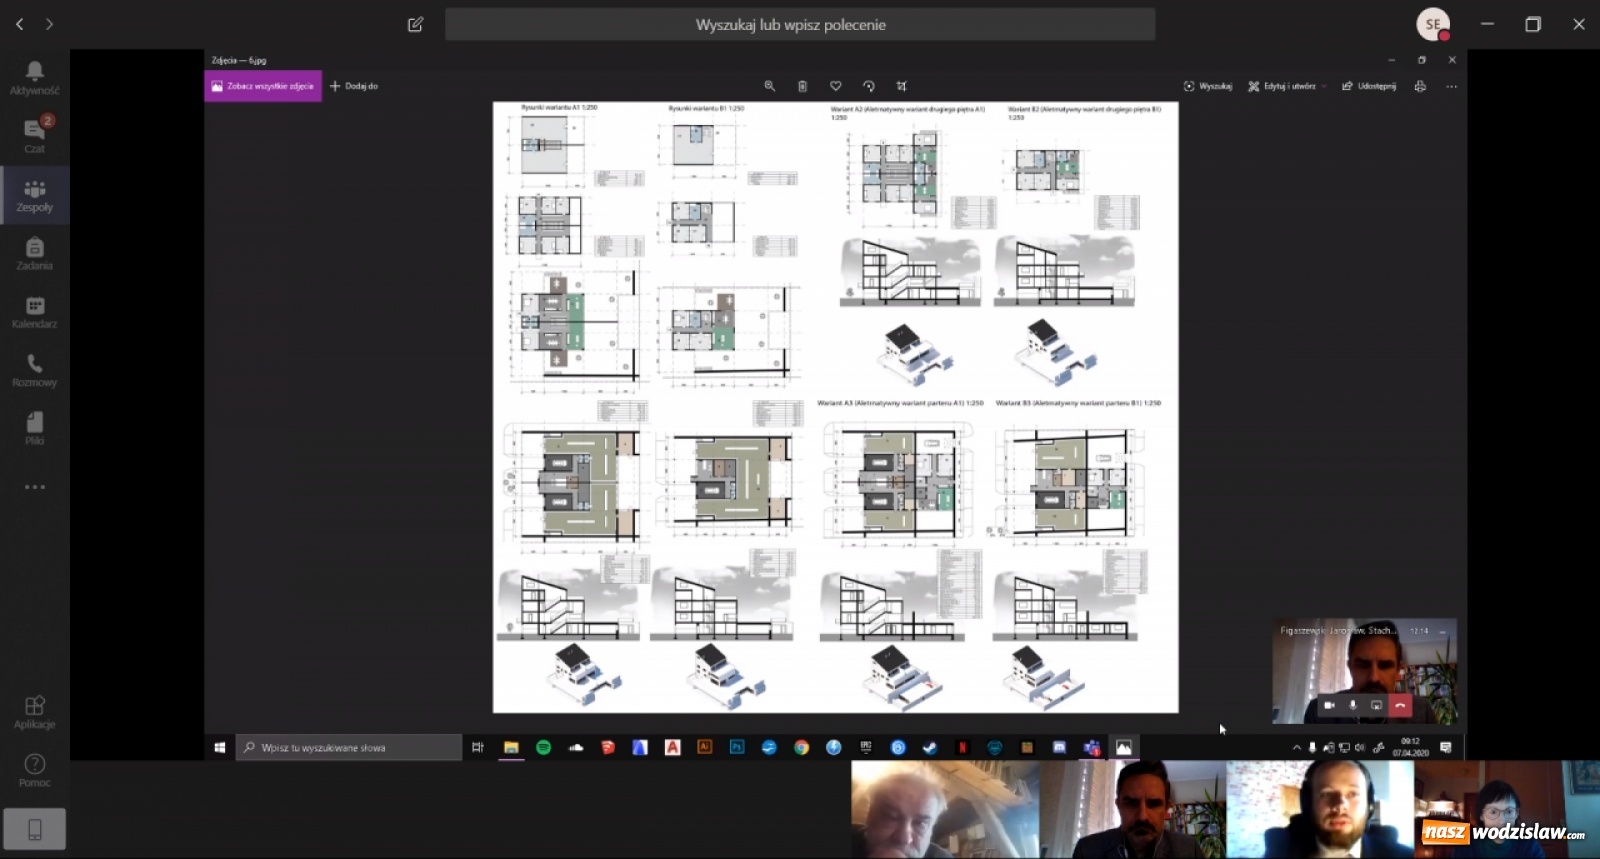
Task: Click the Udostępnij share button
Action: [x=1369, y=86]
